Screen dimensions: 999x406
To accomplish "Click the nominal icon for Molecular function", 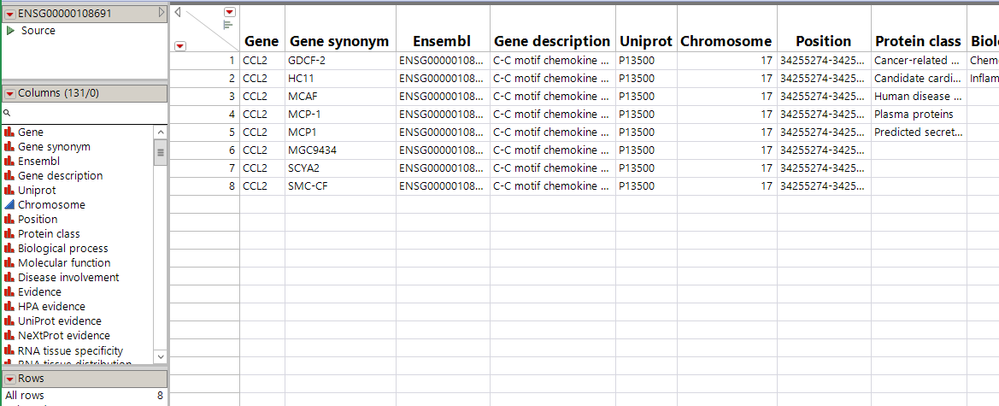I will [9, 263].
